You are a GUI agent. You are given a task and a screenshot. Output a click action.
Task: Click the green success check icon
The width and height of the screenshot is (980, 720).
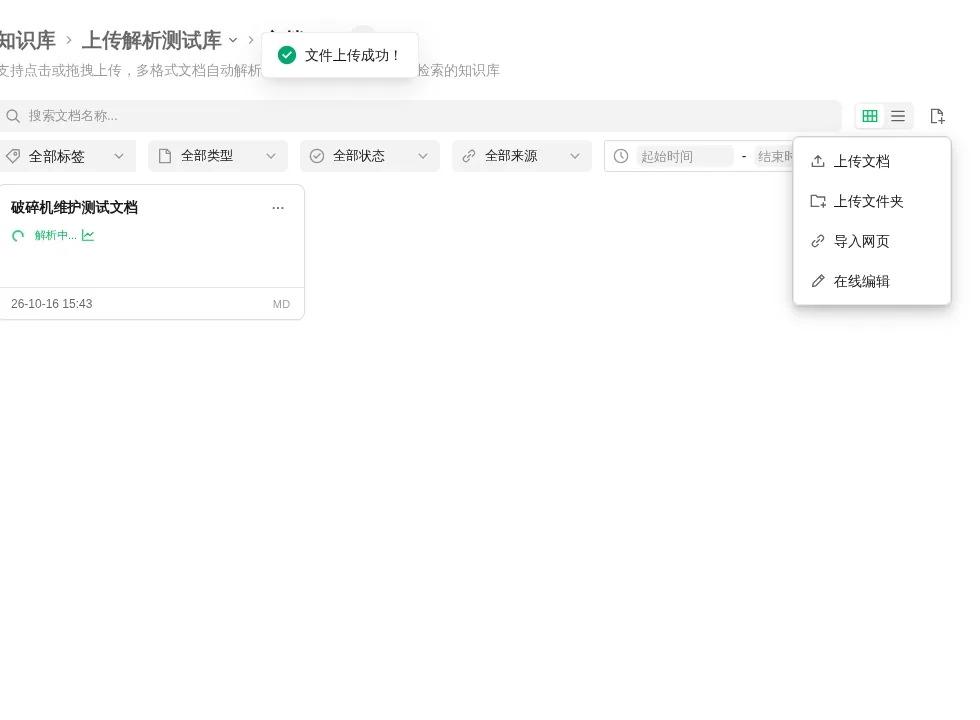287,56
